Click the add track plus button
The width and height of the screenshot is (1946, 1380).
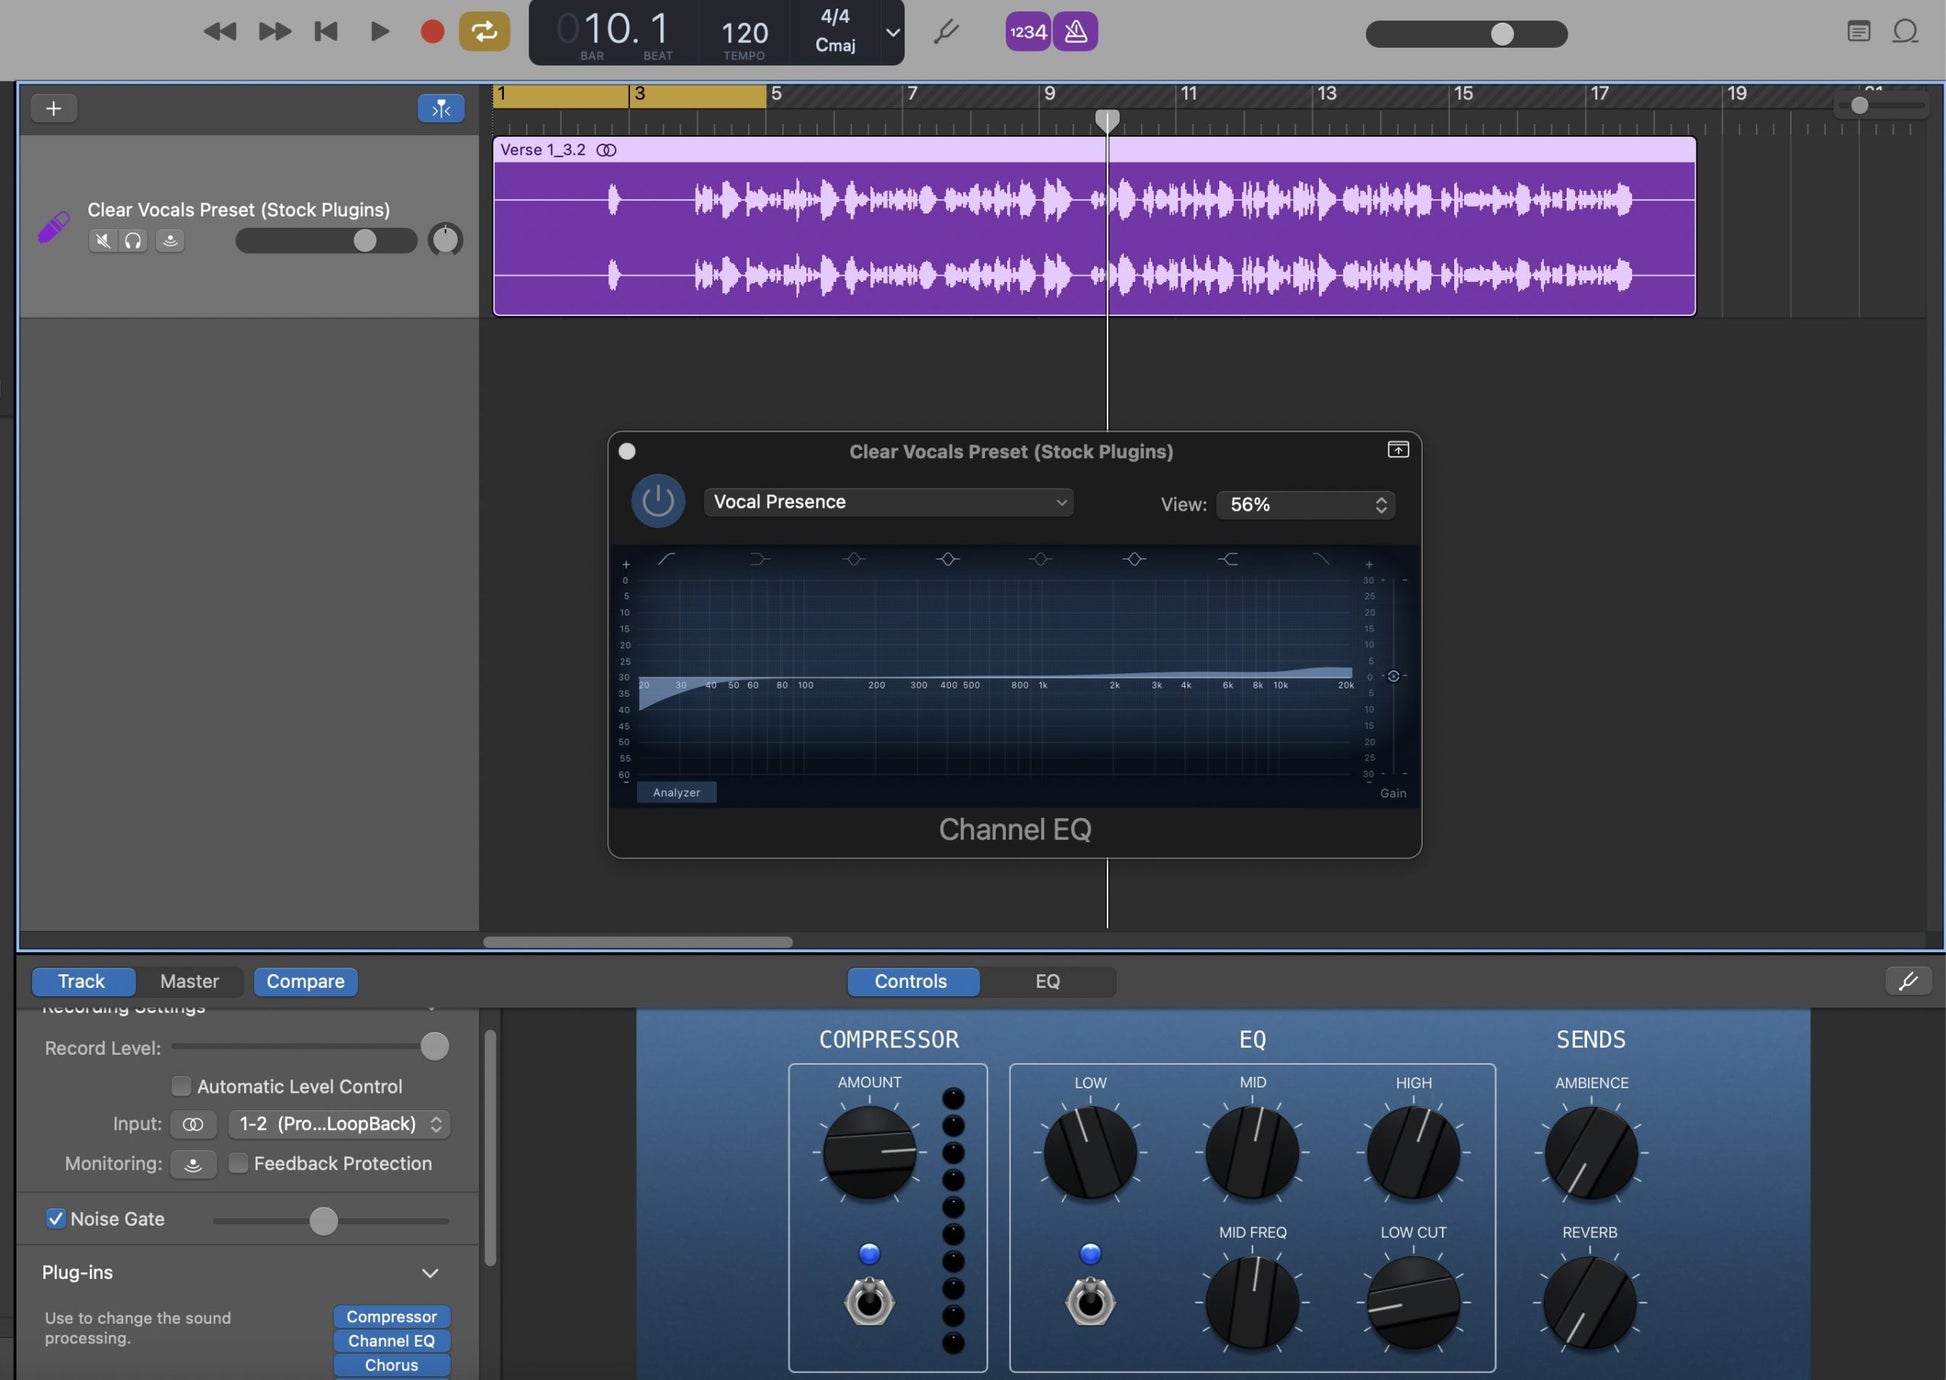click(54, 108)
